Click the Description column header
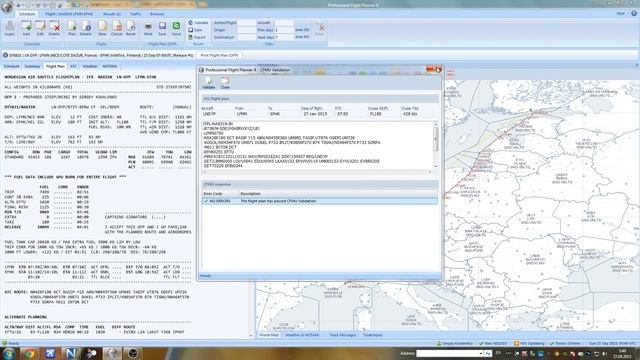The height and width of the screenshot is (360, 640). 338,193
